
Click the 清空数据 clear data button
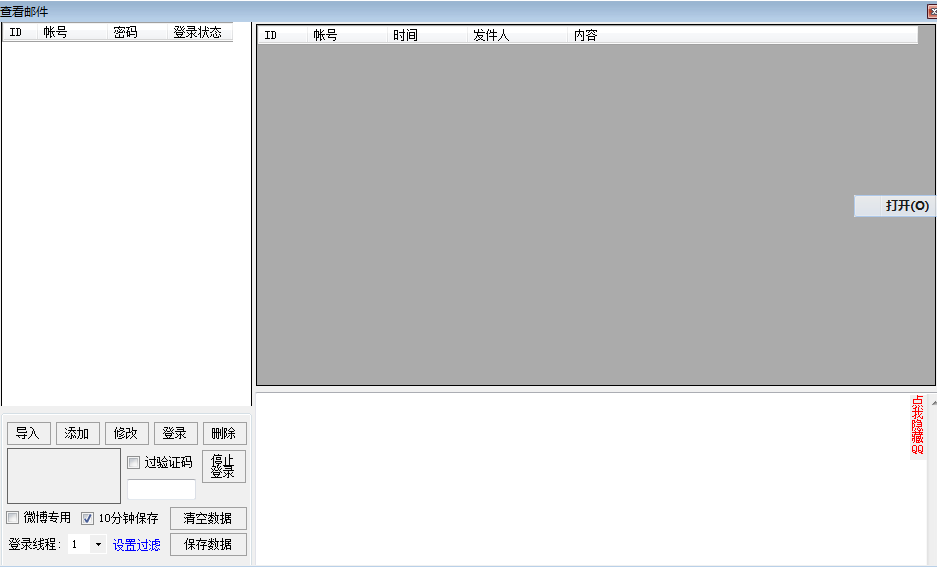click(x=208, y=518)
